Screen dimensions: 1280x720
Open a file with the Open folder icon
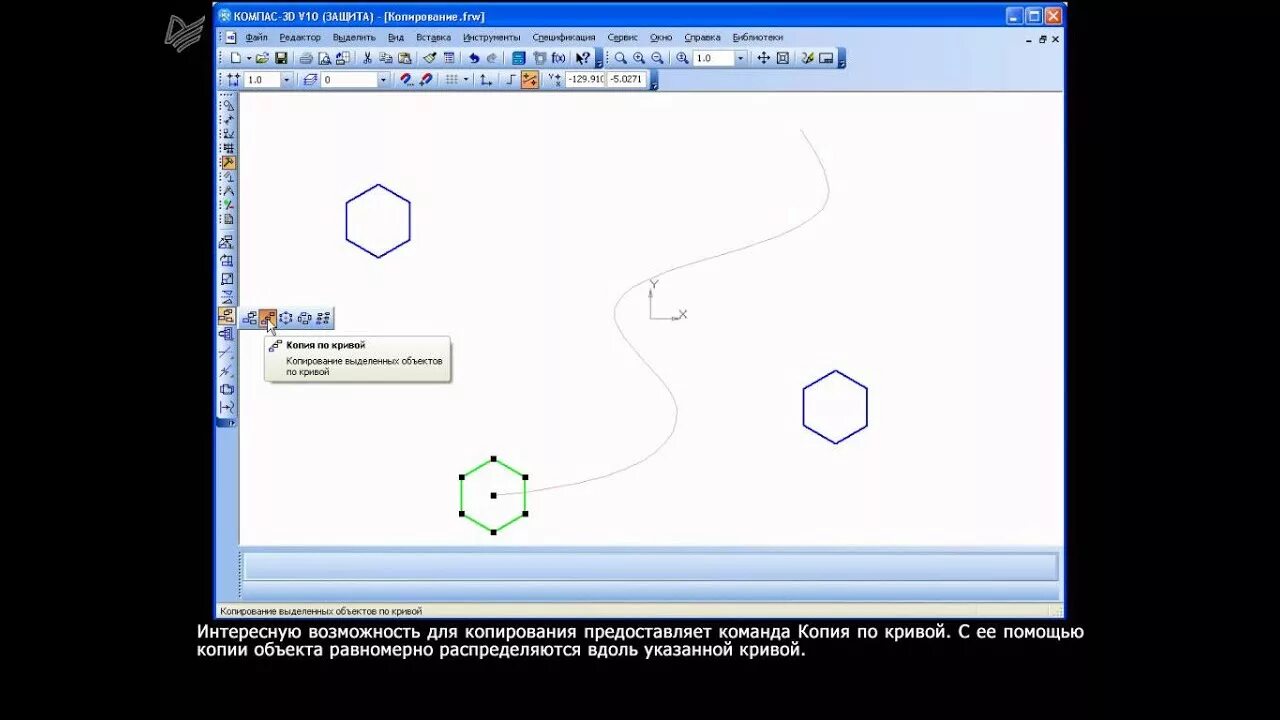point(262,58)
